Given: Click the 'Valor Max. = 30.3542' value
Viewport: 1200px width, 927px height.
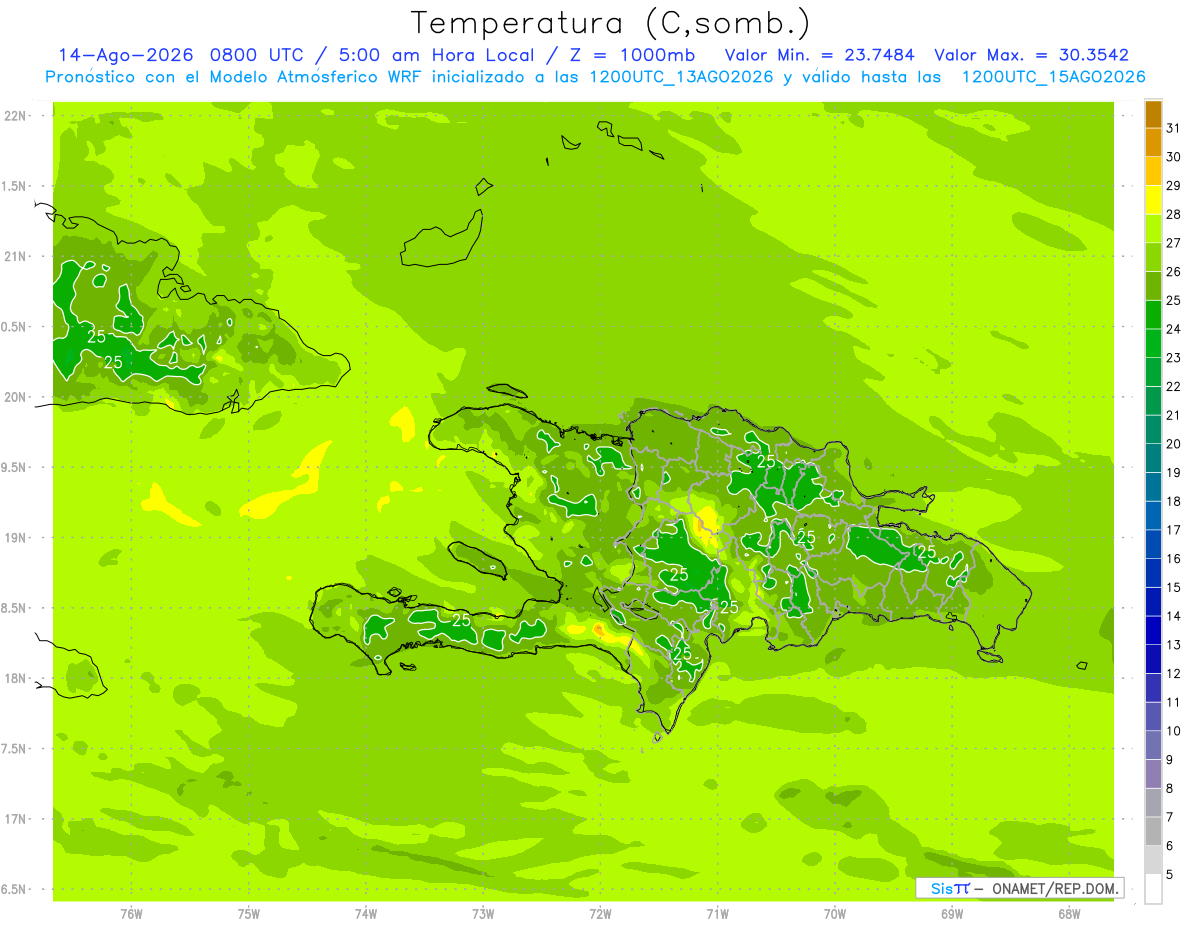Looking at the screenshot, I should pyautogui.click(x=1032, y=55).
